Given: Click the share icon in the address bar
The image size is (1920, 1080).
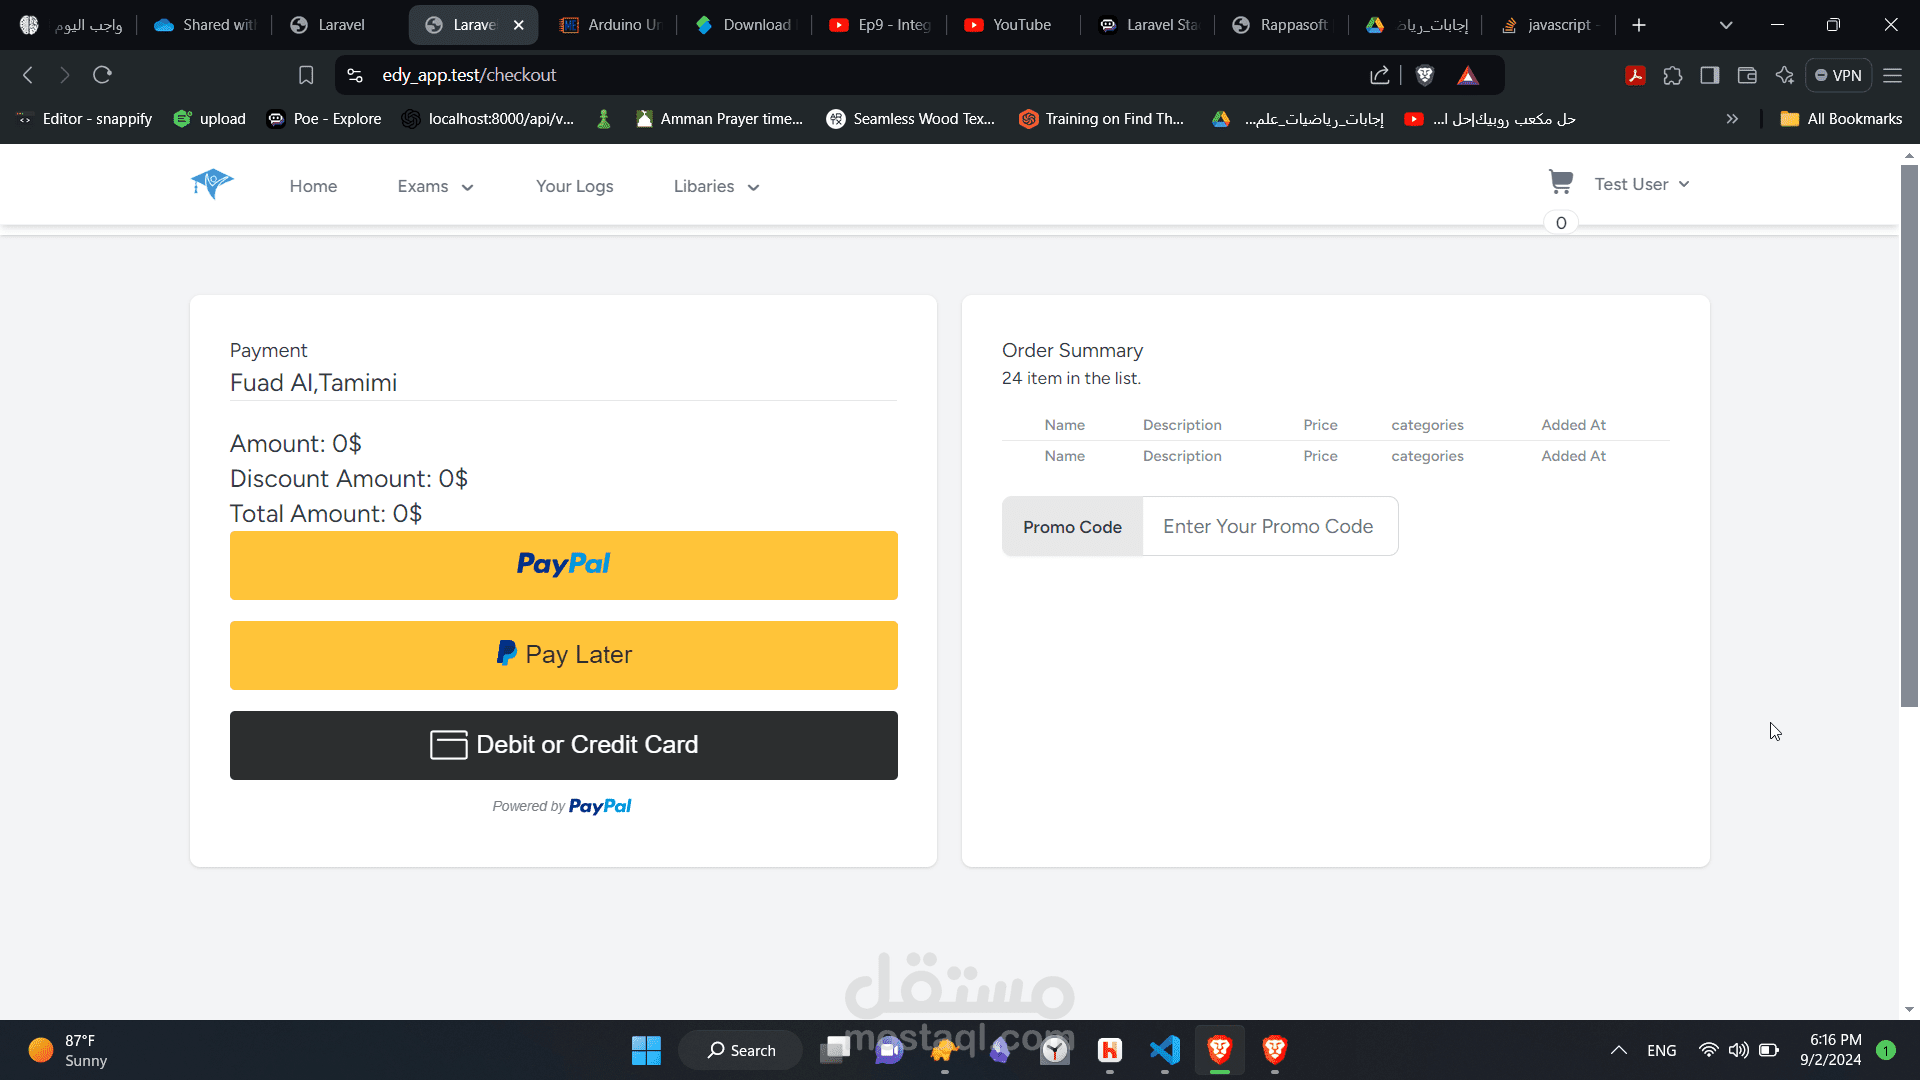Looking at the screenshot, I should click(x=1380, y=75).
